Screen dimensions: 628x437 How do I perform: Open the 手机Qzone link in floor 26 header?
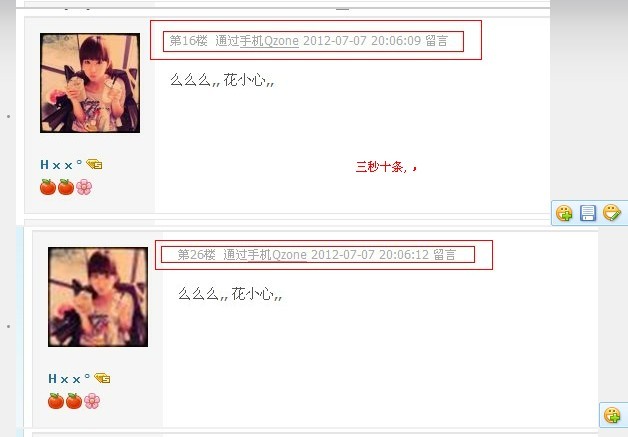(277, 255)
